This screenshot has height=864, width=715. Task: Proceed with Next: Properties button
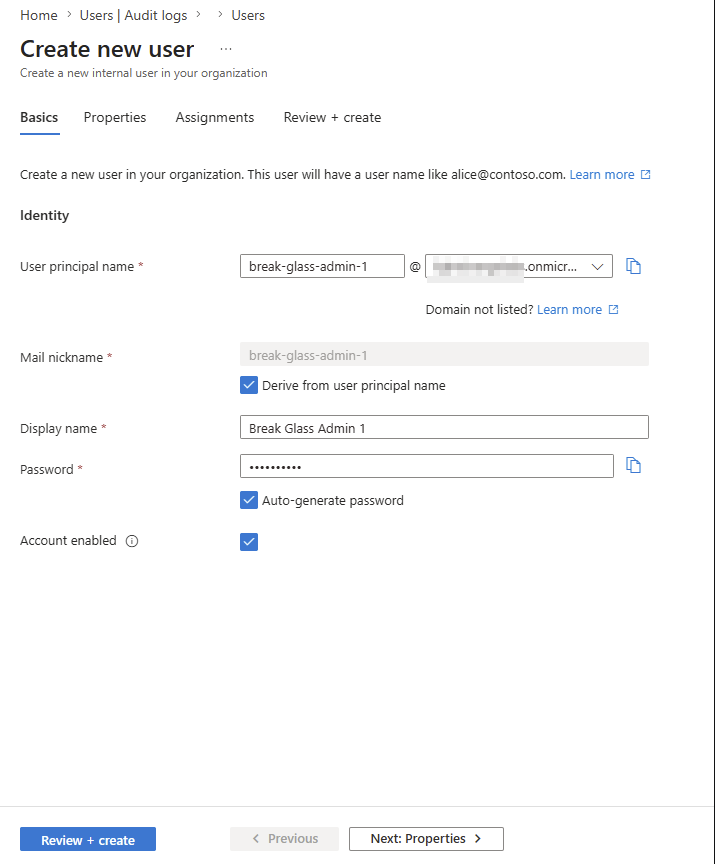426,839
